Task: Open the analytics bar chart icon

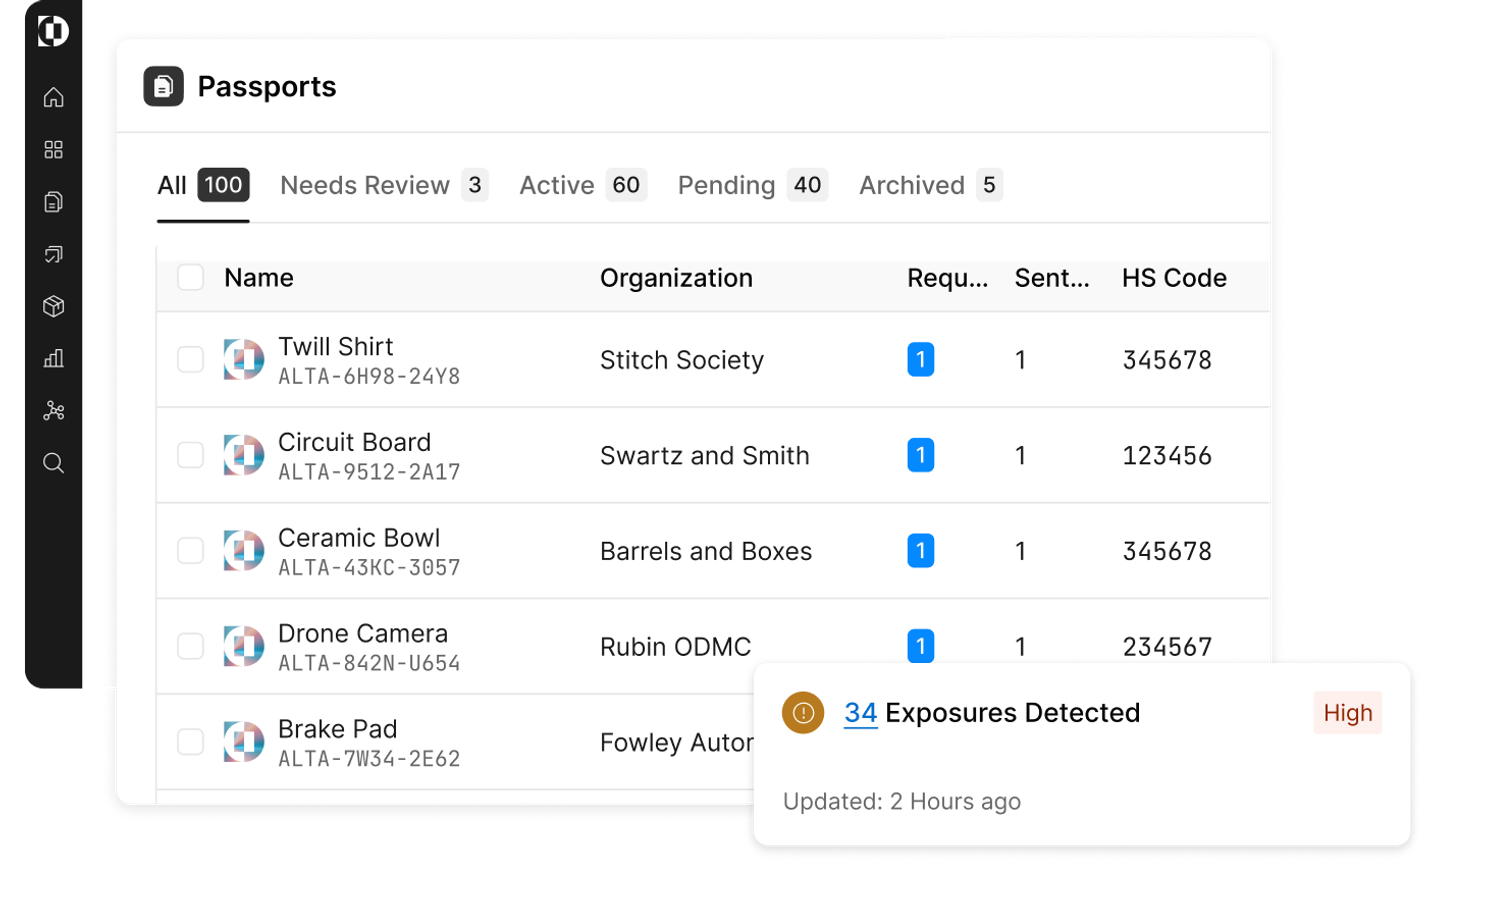Action: tap(53, 358)
